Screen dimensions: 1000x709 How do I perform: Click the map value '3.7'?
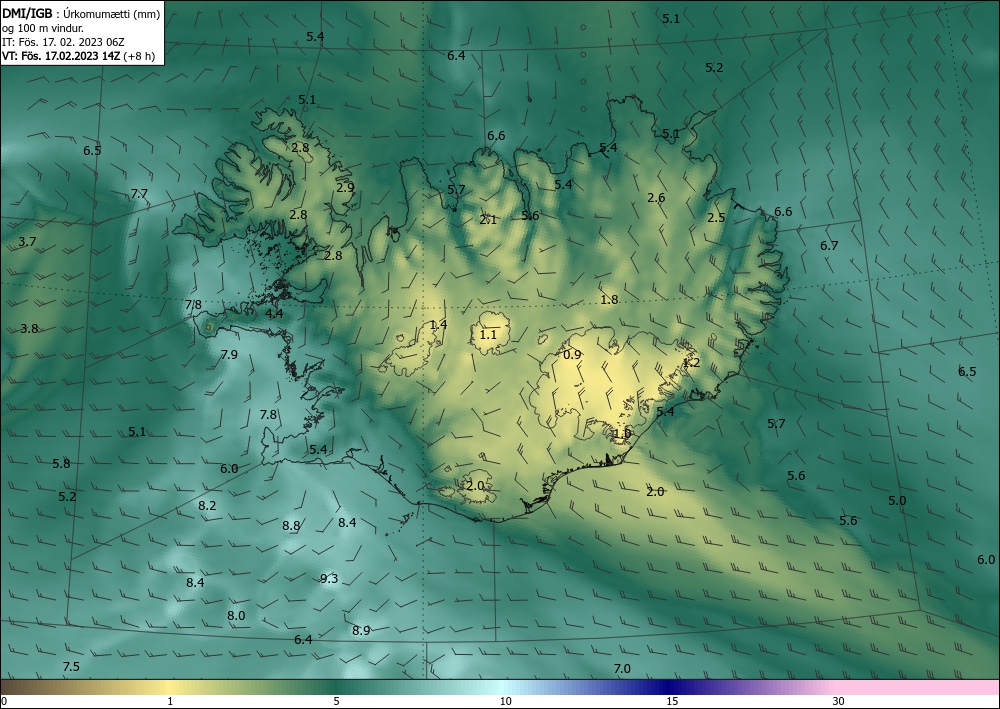(27, 242)
